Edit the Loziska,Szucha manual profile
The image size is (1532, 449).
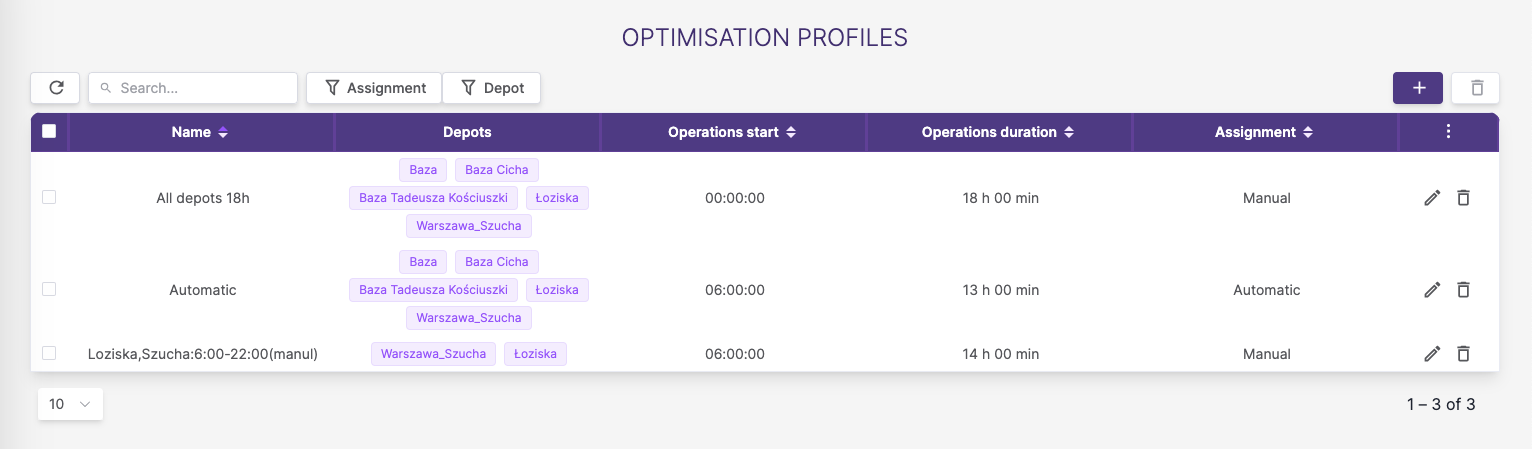[x=1432, y=354]
